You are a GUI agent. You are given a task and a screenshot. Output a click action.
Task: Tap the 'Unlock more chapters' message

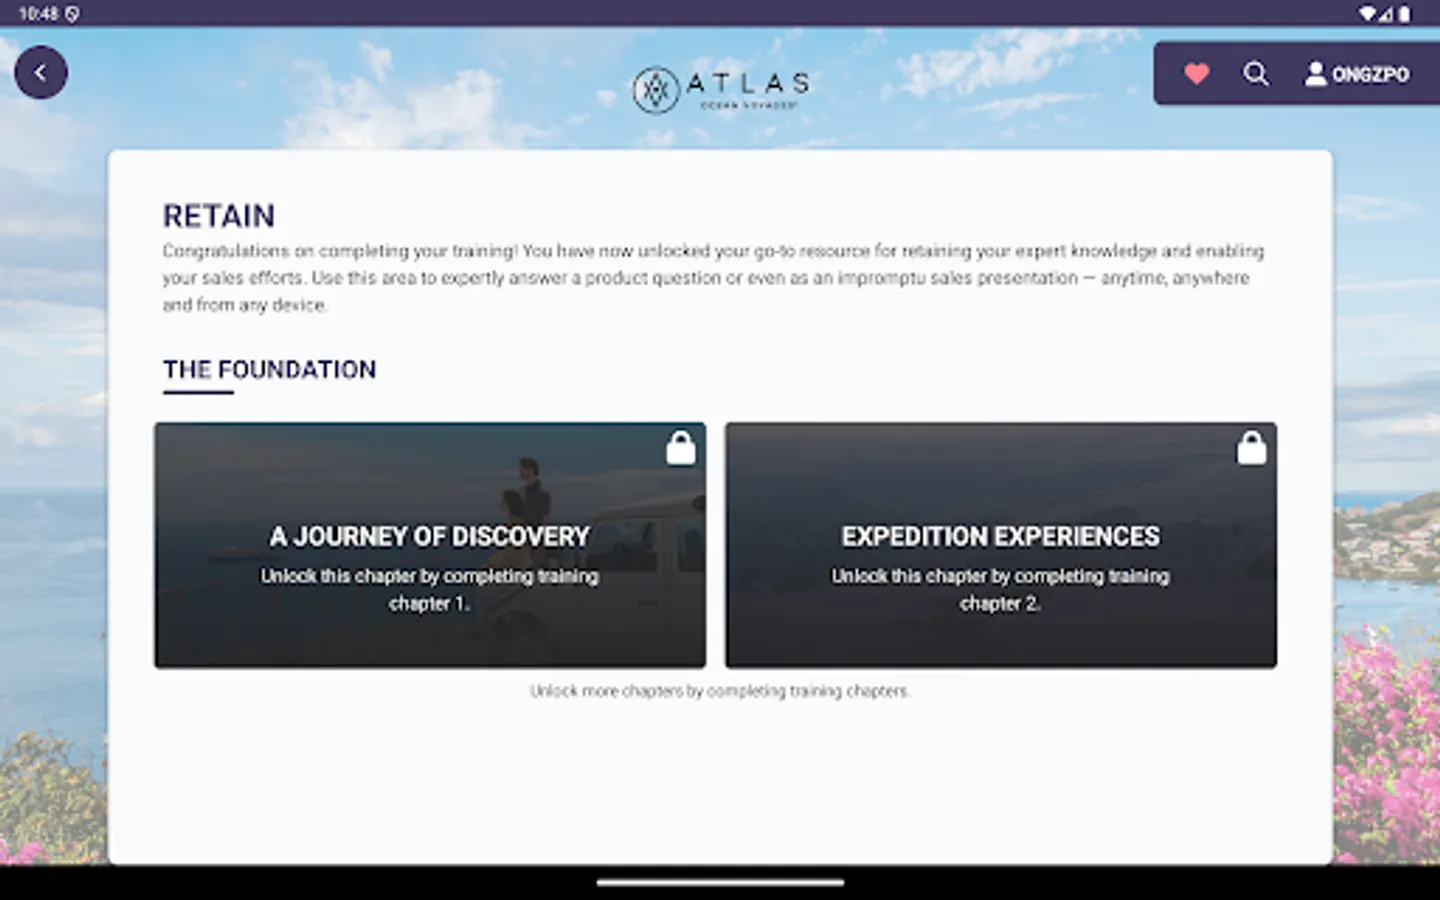(720, 690)
